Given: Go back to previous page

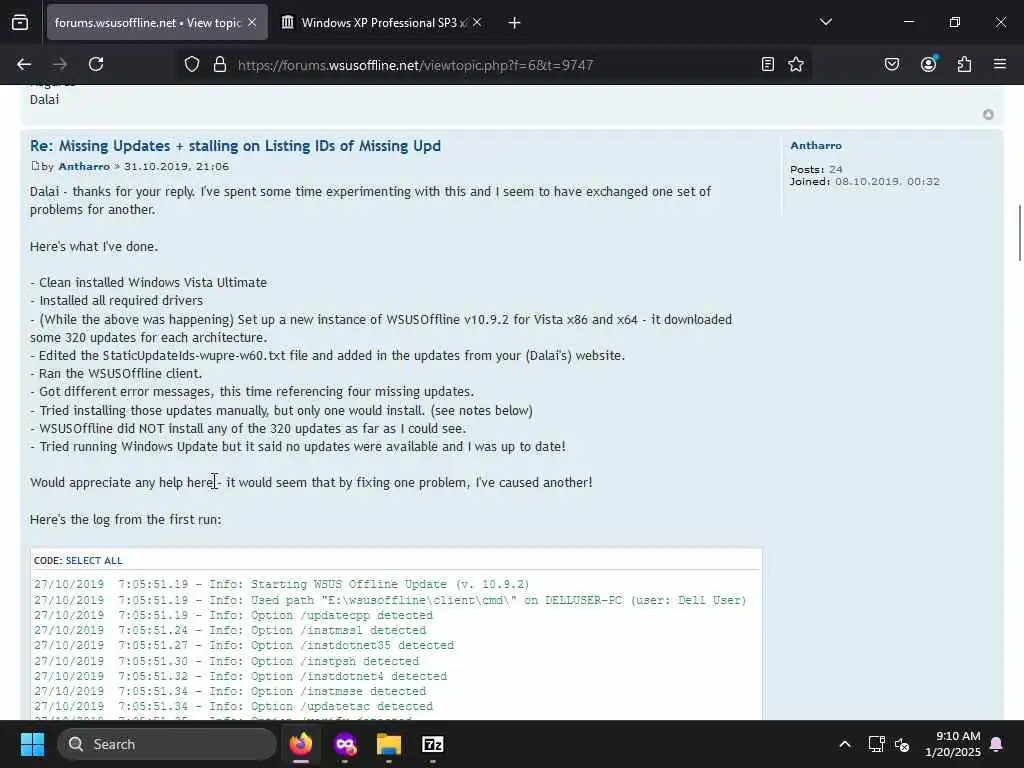Looking at the screenshot, I should pyautogui.click(x=24, y=64).
